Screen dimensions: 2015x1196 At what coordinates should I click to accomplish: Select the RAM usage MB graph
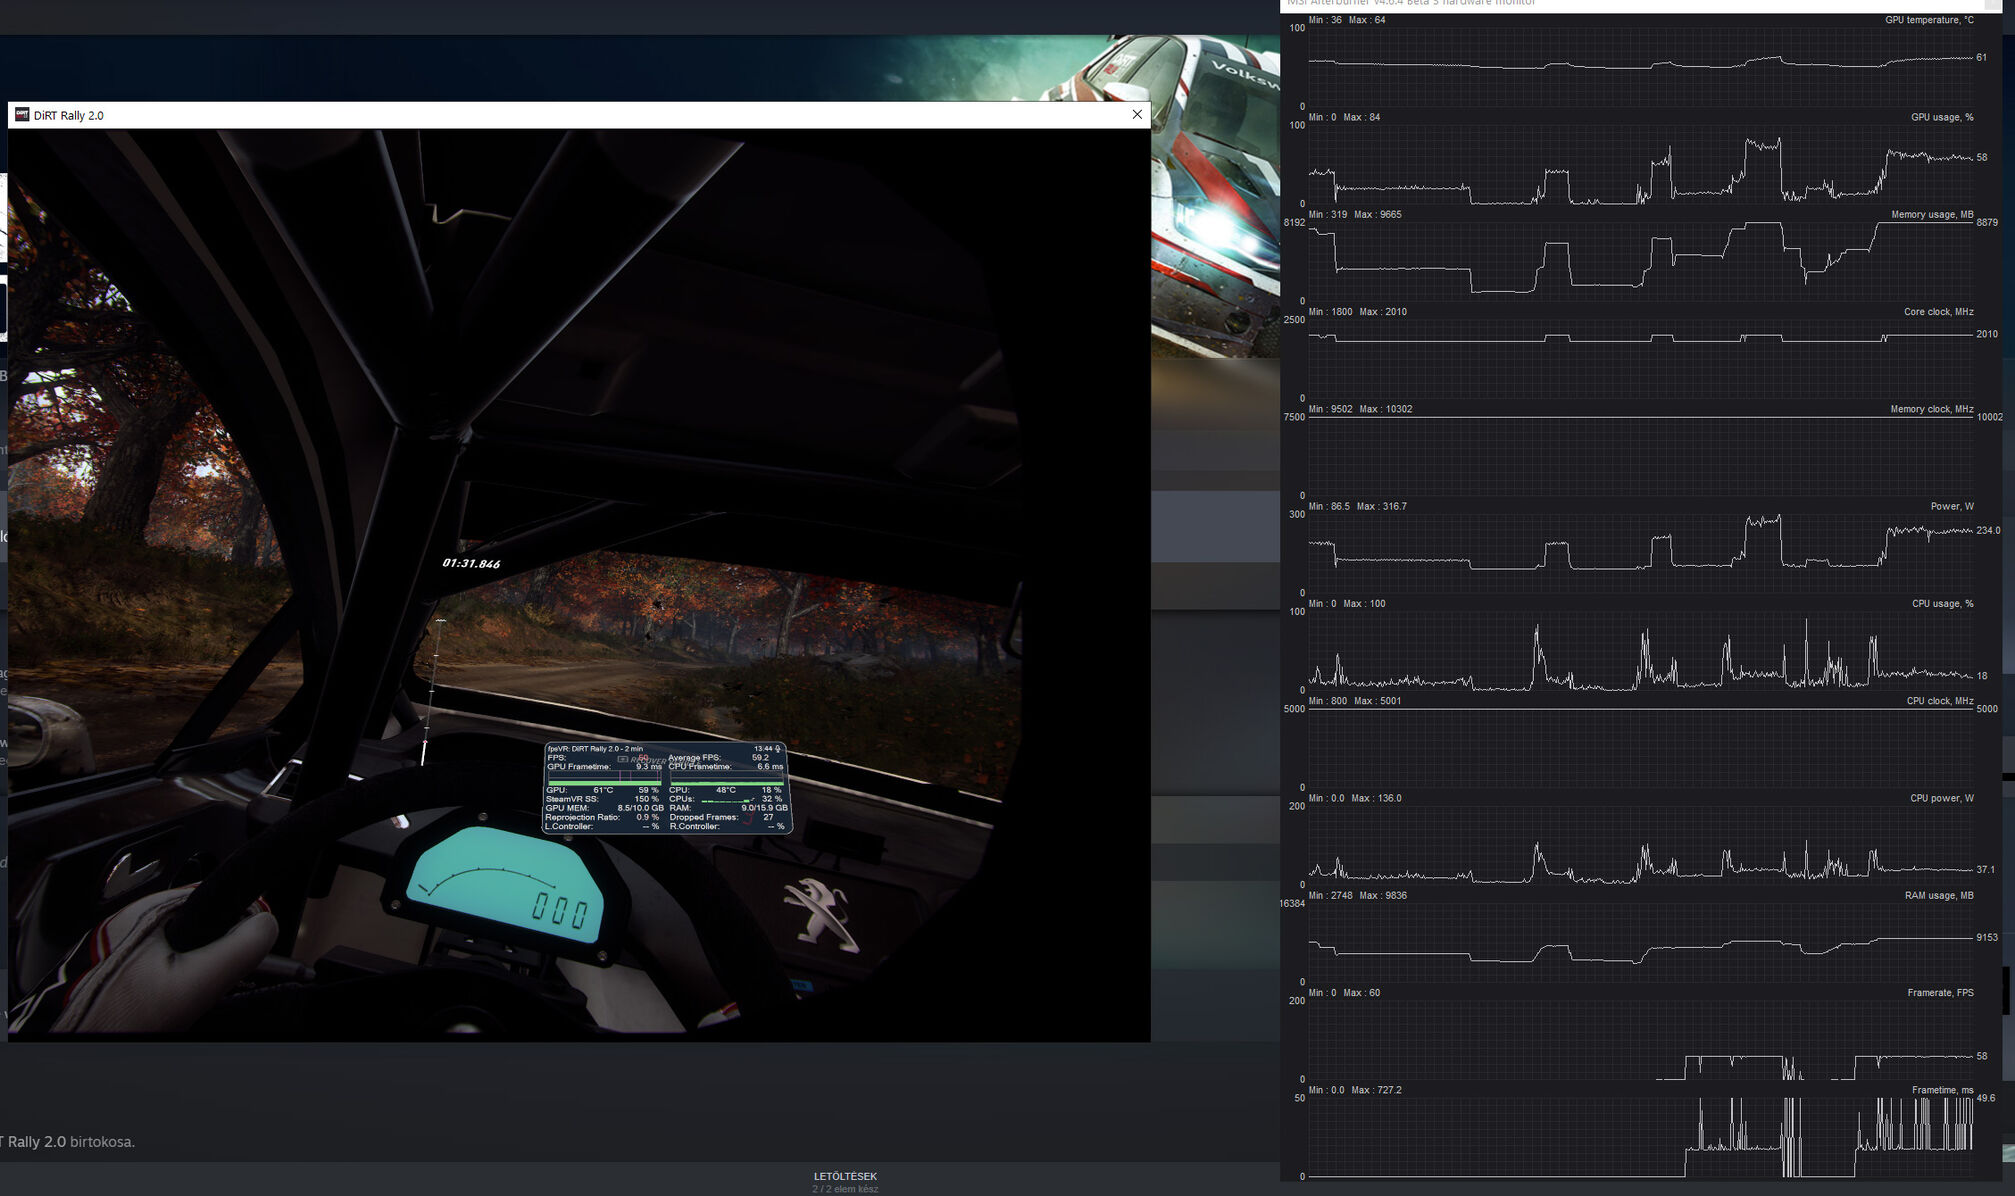[x=1640, y=942]
